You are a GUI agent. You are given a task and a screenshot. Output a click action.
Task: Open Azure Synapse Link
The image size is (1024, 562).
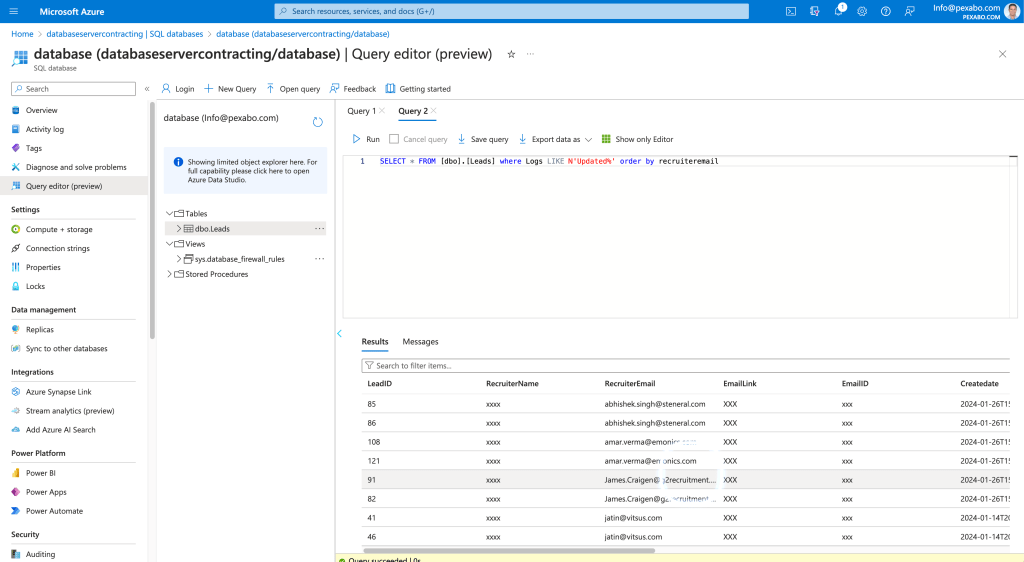click(58, 392)
